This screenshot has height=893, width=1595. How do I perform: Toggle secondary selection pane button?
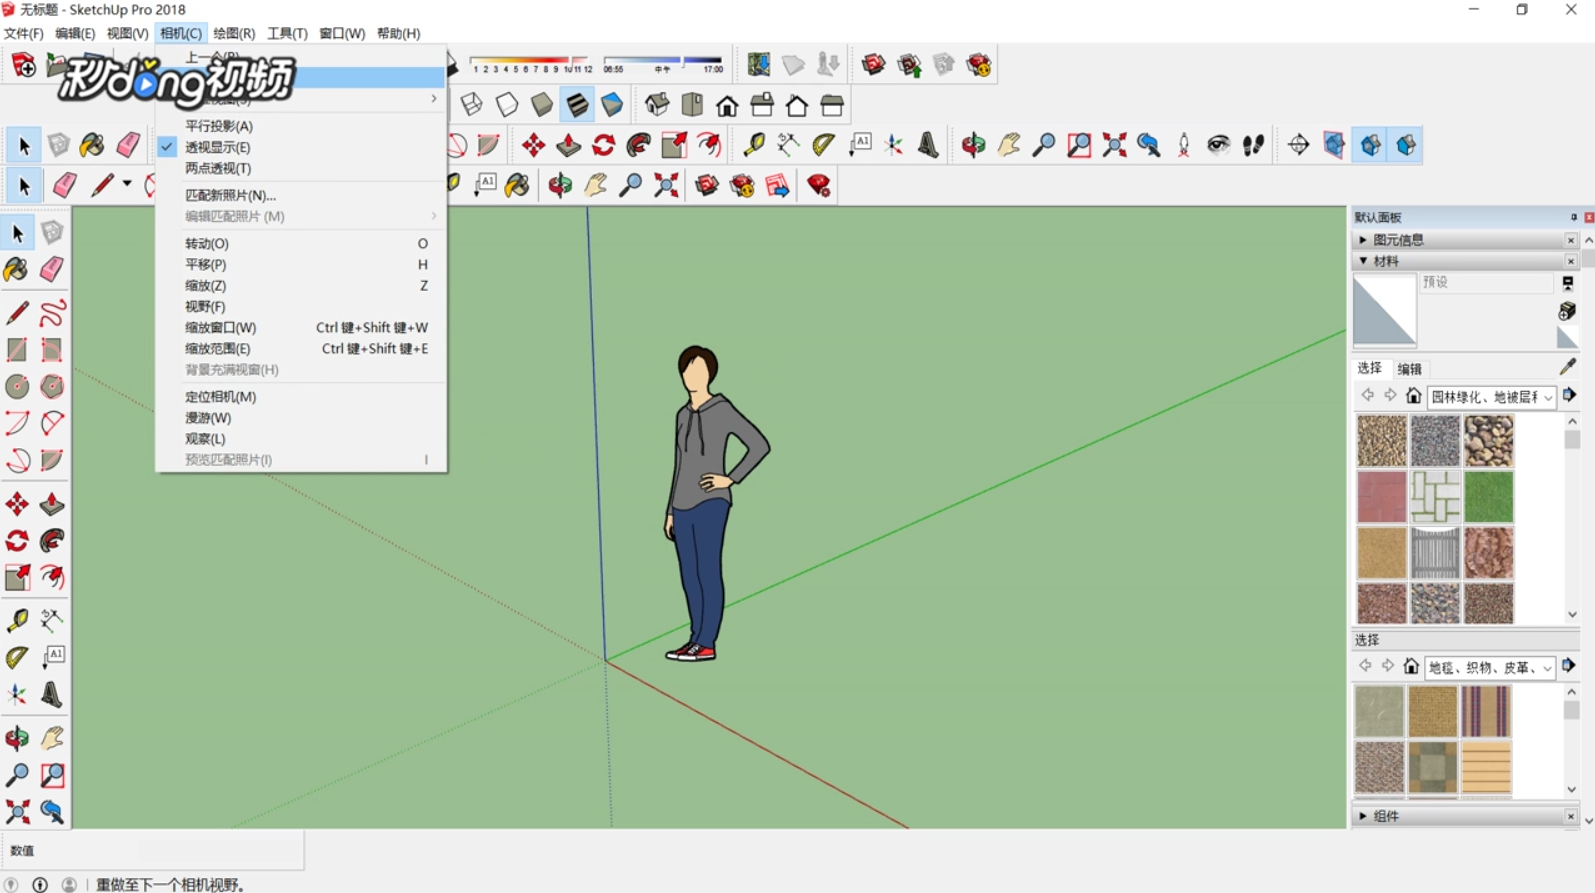[x=1567, y=284]
